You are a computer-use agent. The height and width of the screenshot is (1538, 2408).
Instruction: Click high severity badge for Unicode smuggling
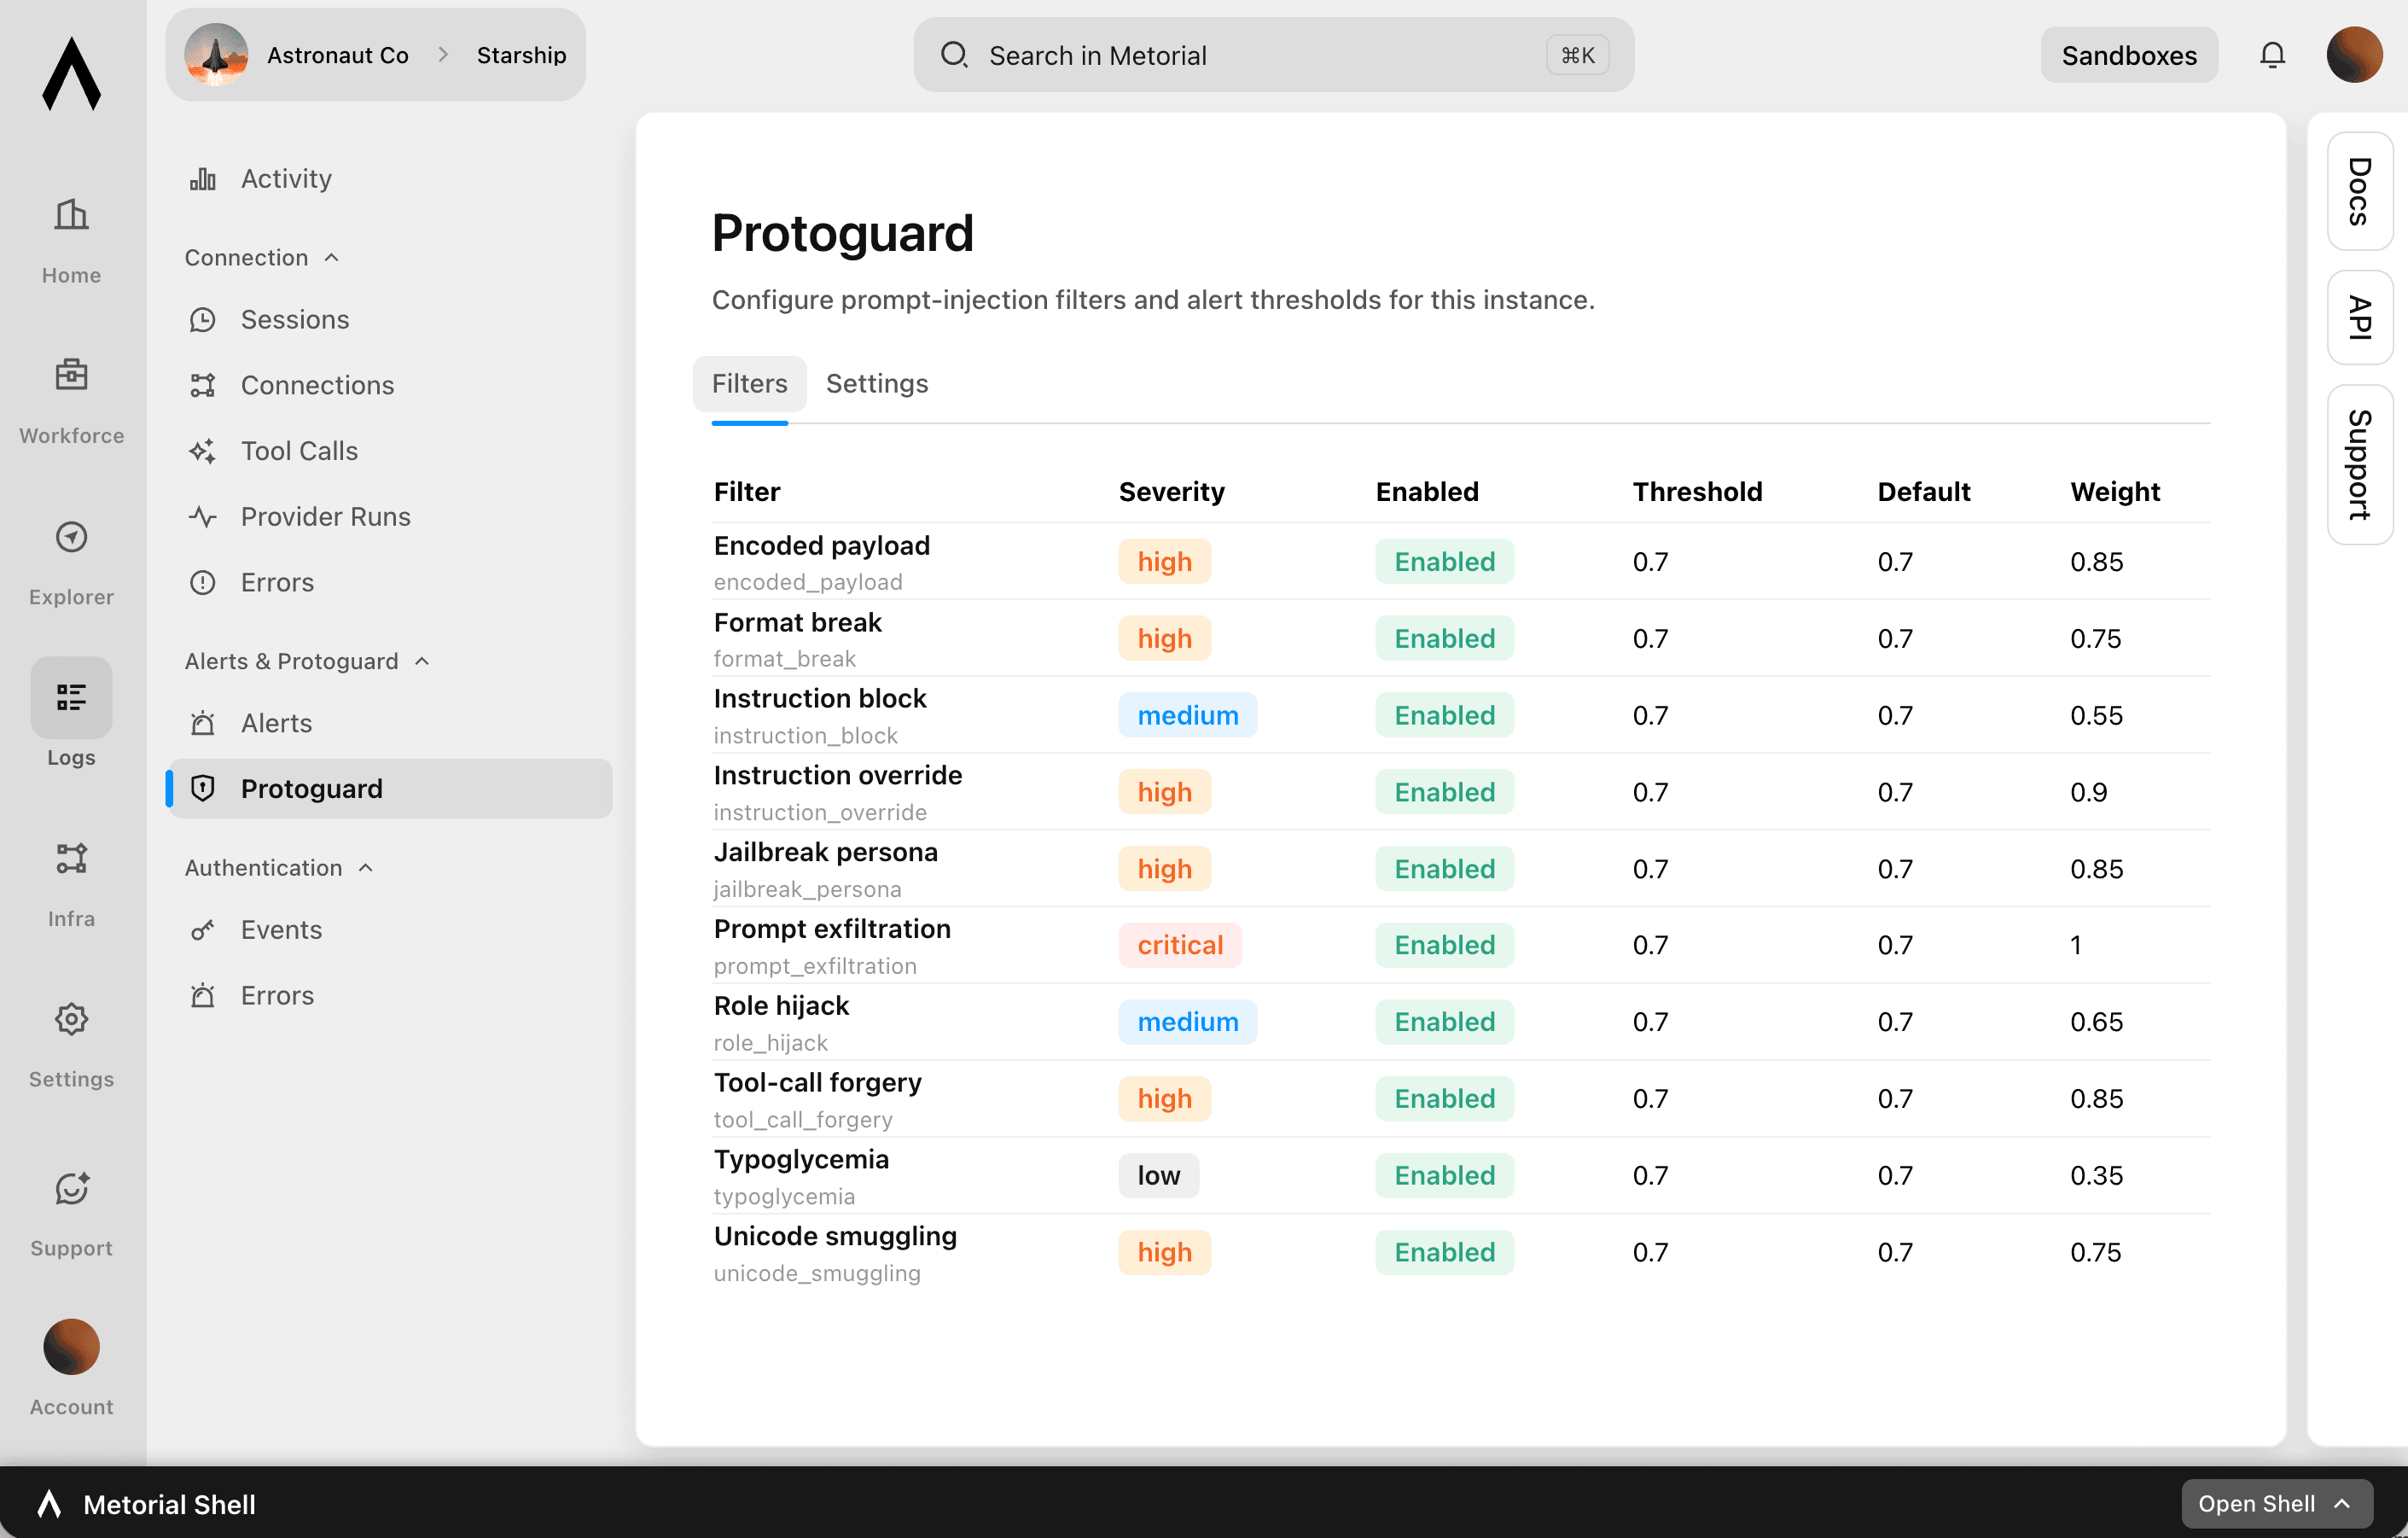(1164, 1252)
